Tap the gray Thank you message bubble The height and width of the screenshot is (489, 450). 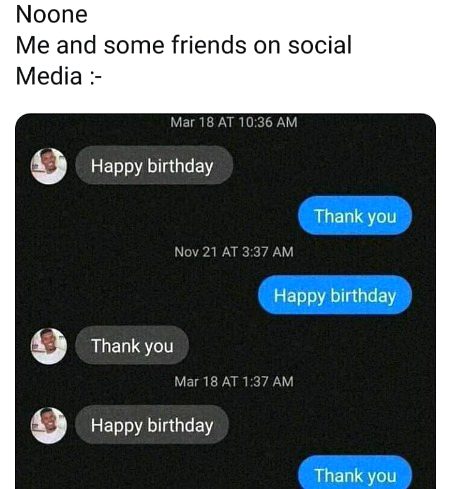[132, 345]
